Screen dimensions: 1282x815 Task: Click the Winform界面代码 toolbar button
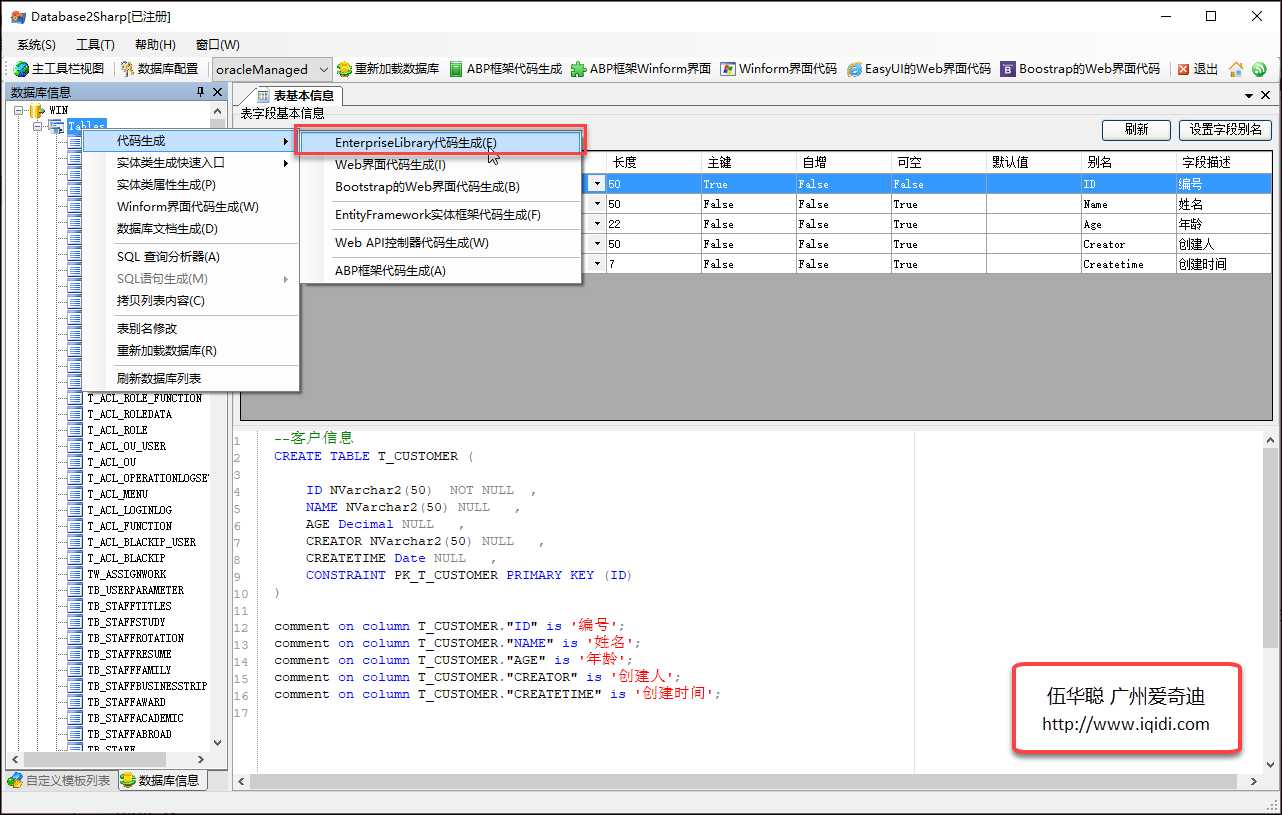click(779, 69)
